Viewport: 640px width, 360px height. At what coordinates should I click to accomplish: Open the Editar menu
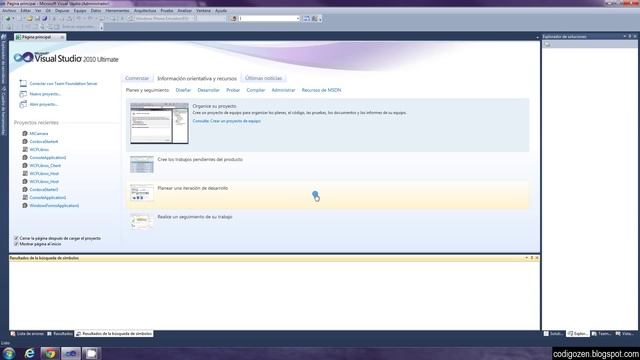(25, 11)
